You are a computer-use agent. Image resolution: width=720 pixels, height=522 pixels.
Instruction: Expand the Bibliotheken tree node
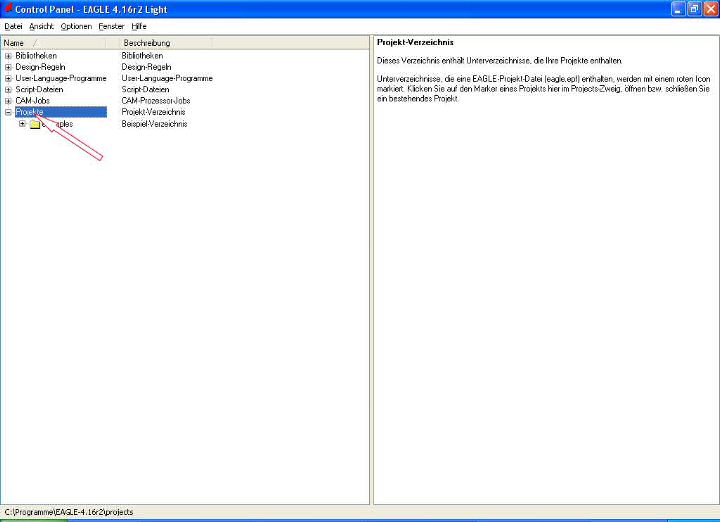[8, 56]
